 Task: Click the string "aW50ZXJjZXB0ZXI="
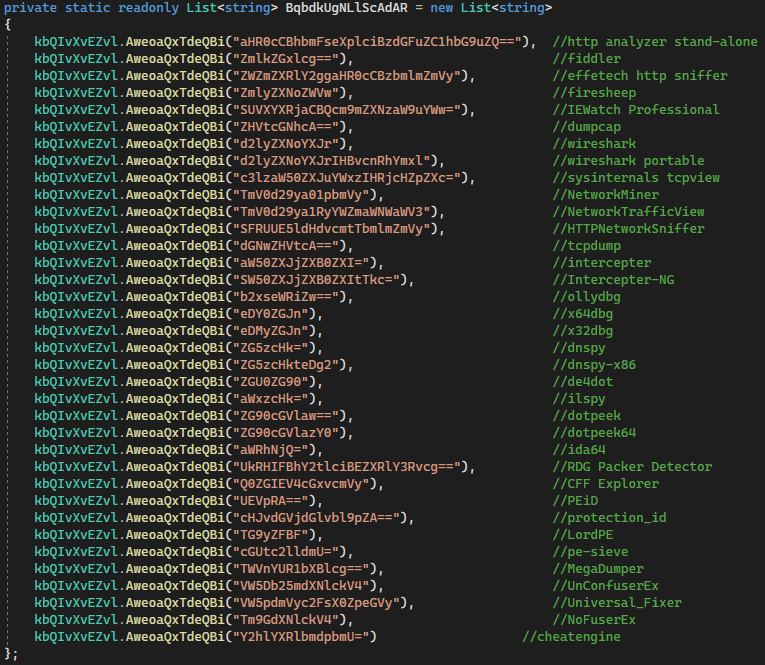(x=301, y=263)
